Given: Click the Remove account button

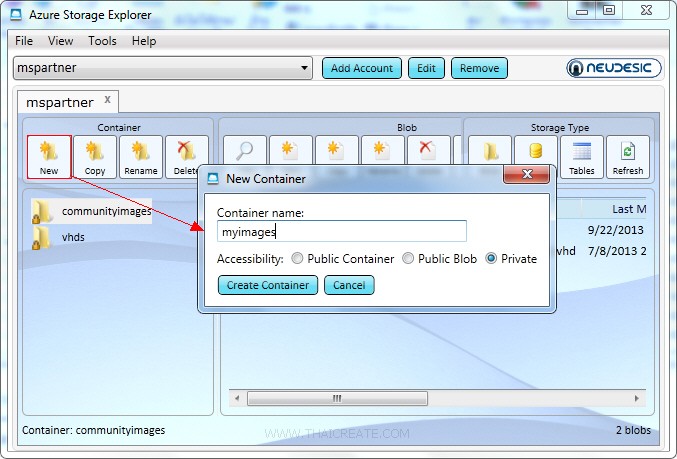Looking at the screenshot, I should 479,68.
